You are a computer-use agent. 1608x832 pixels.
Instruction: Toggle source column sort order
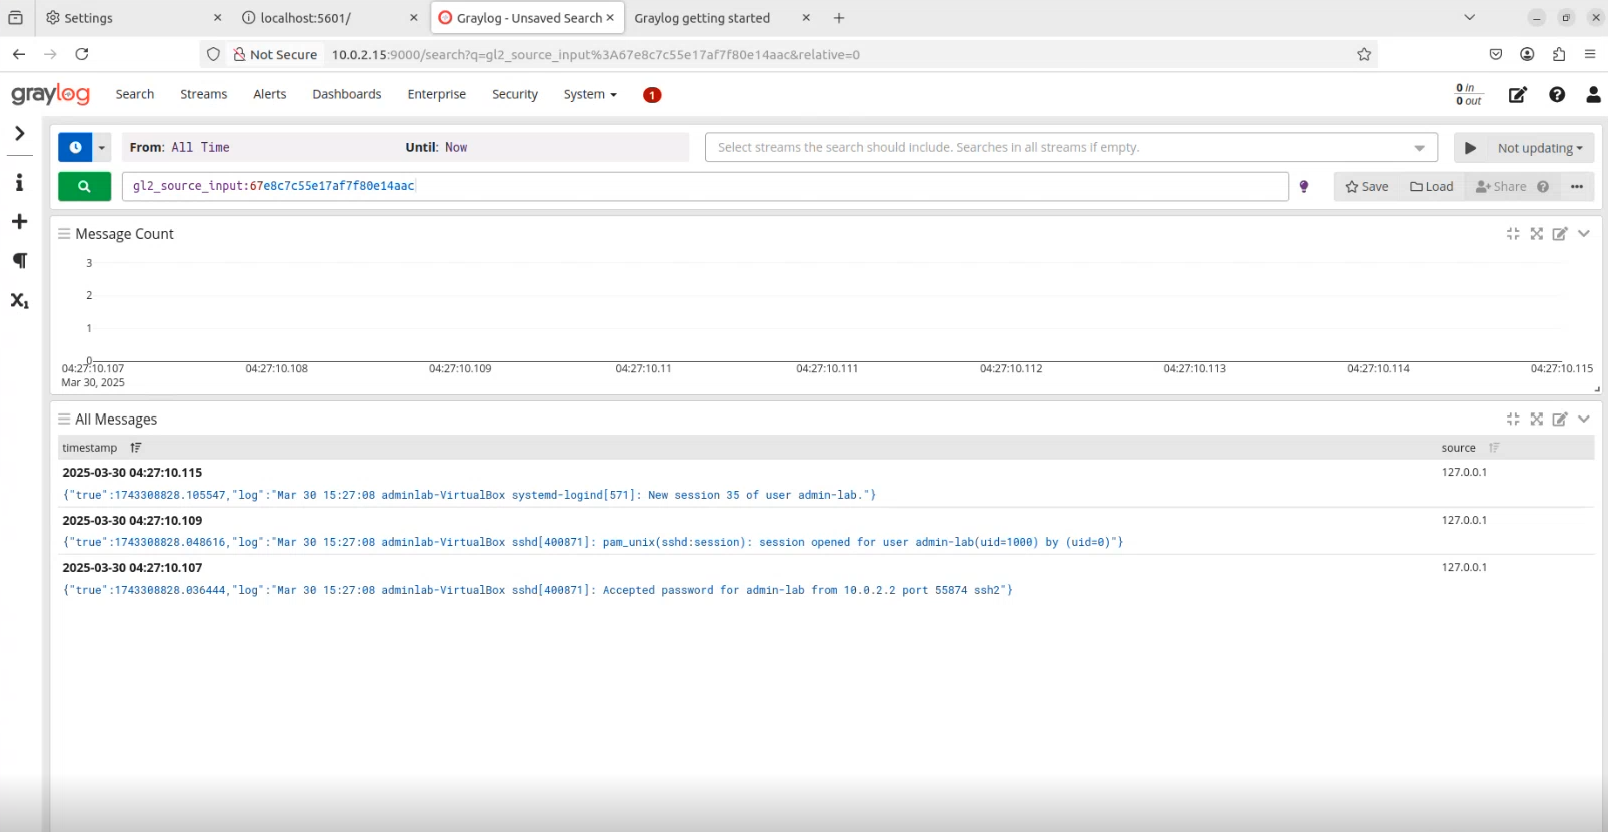point(1494,448)
